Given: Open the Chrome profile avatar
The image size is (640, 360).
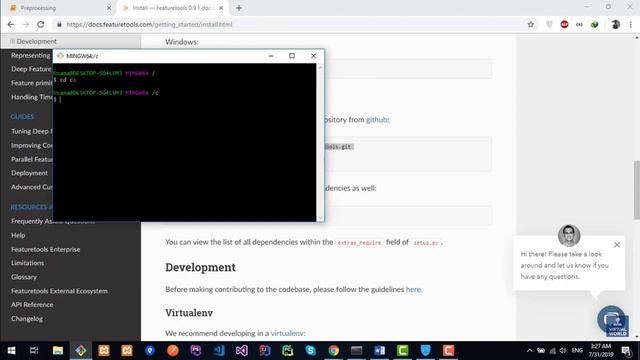Looking at the screenshot, I should pos(616,24).
